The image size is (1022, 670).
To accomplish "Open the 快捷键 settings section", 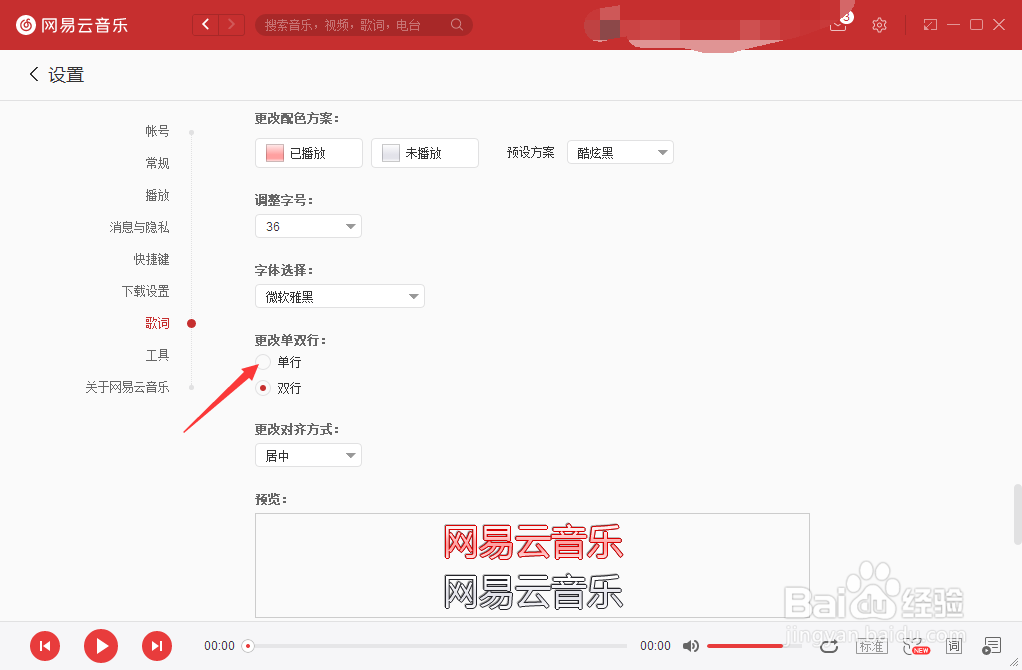I will [151, 259].
